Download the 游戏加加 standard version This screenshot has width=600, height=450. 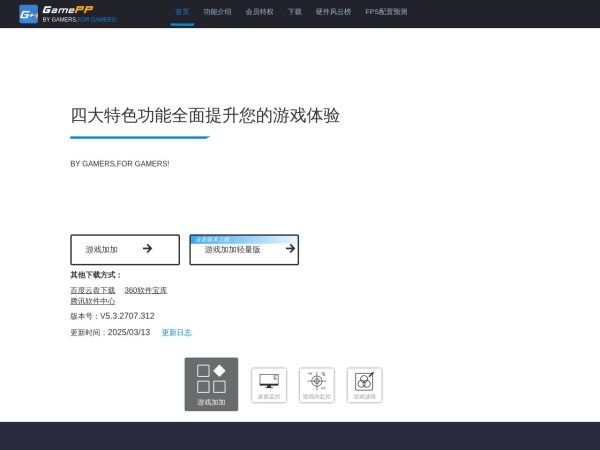tap(110, 249)
